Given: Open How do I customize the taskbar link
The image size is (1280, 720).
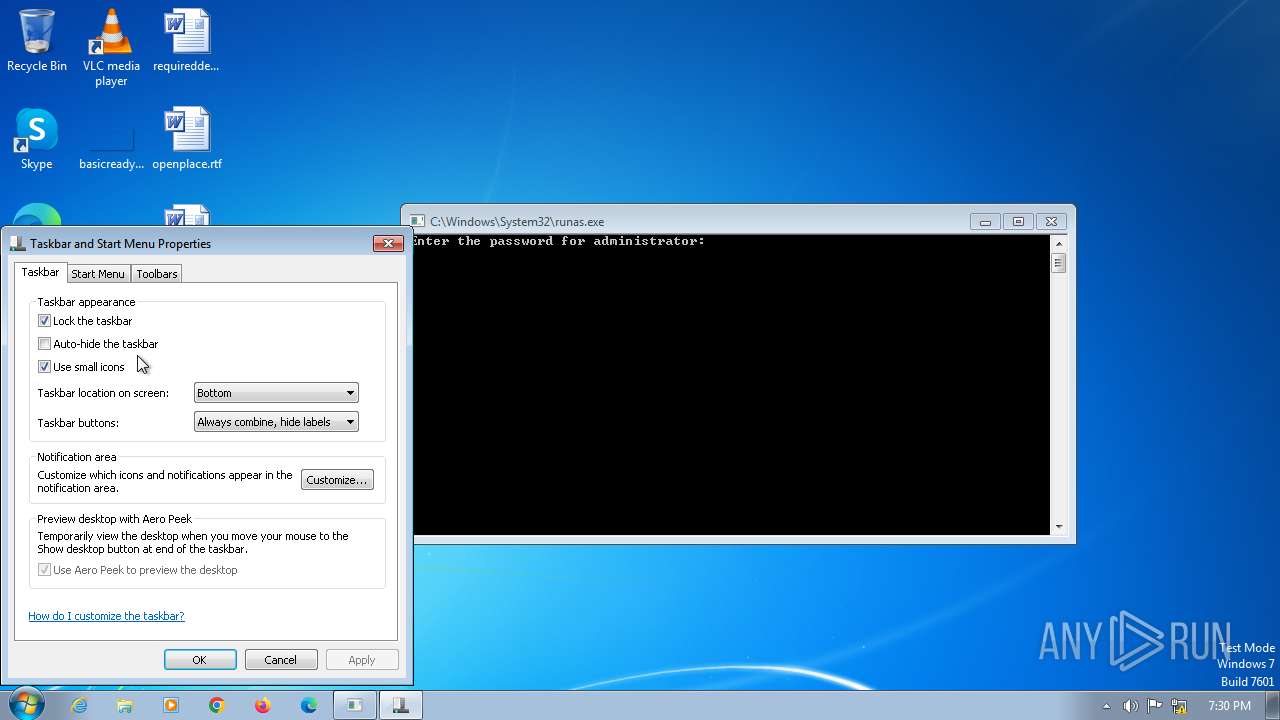Looking at the screenshot, I should (x=106, y=616).
